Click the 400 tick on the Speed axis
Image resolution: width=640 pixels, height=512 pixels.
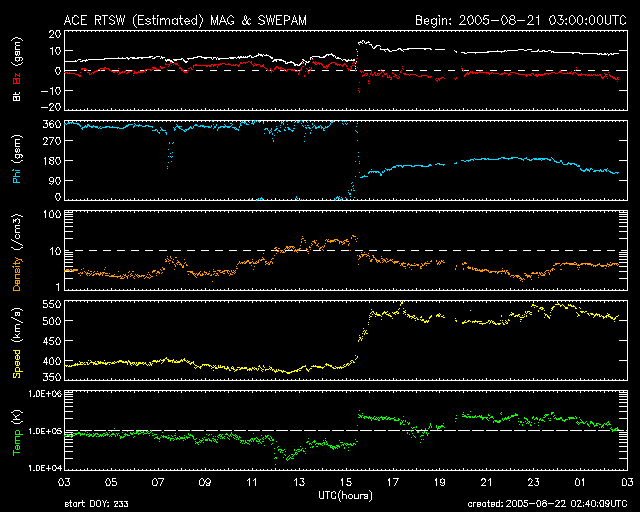coord(52,361)
